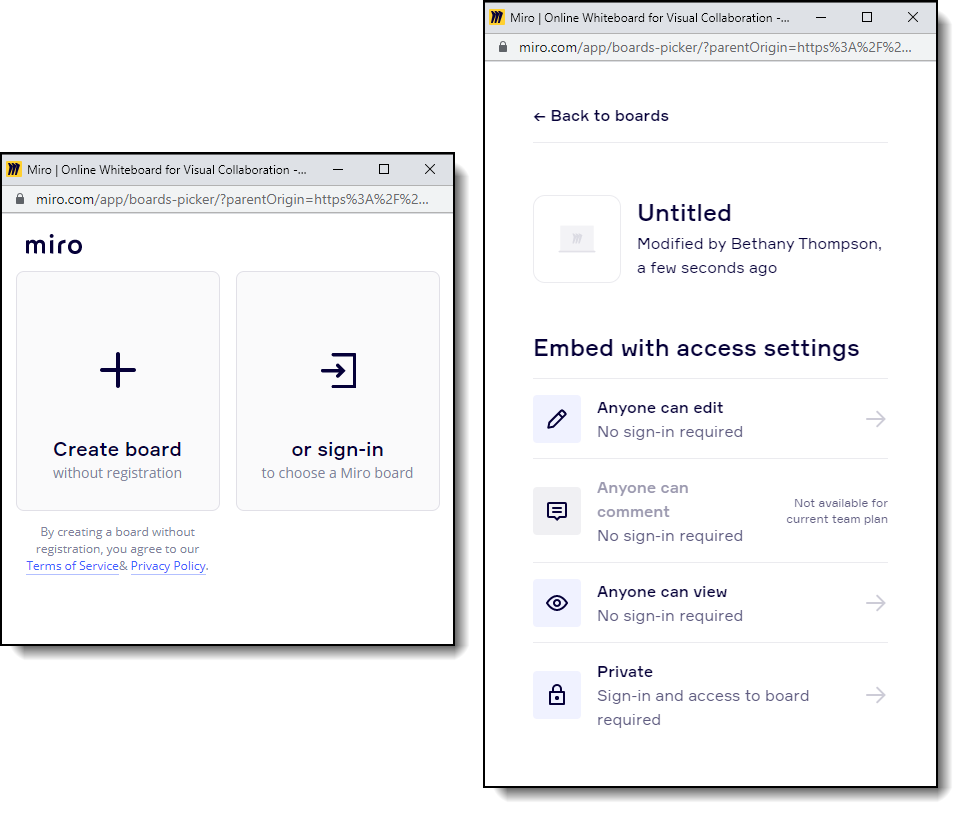Click the plus icon to create board
The image size is (963, 813).
(x=118, y=370)
